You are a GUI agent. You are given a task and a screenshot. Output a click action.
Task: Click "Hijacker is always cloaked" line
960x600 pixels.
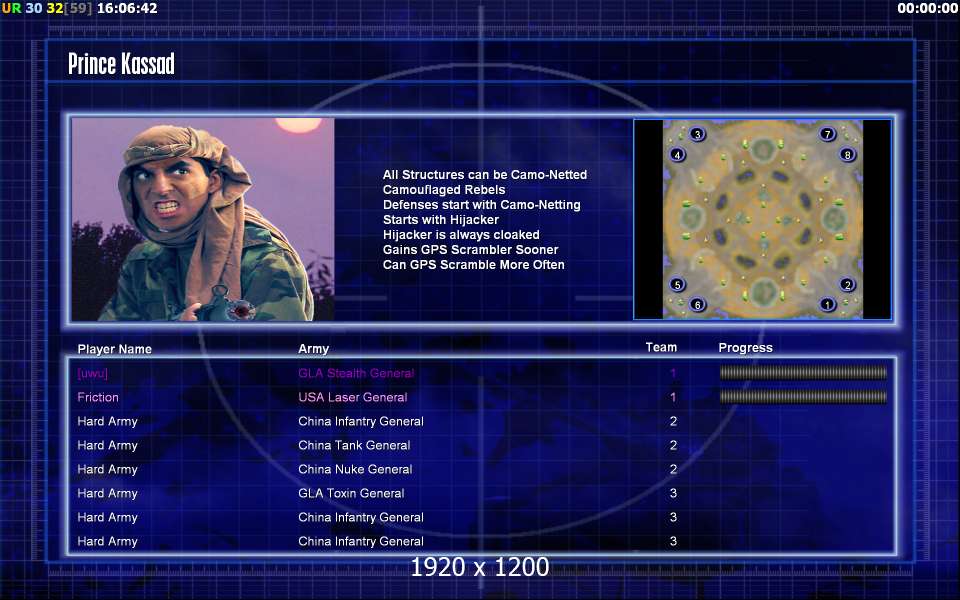point(461,234)
